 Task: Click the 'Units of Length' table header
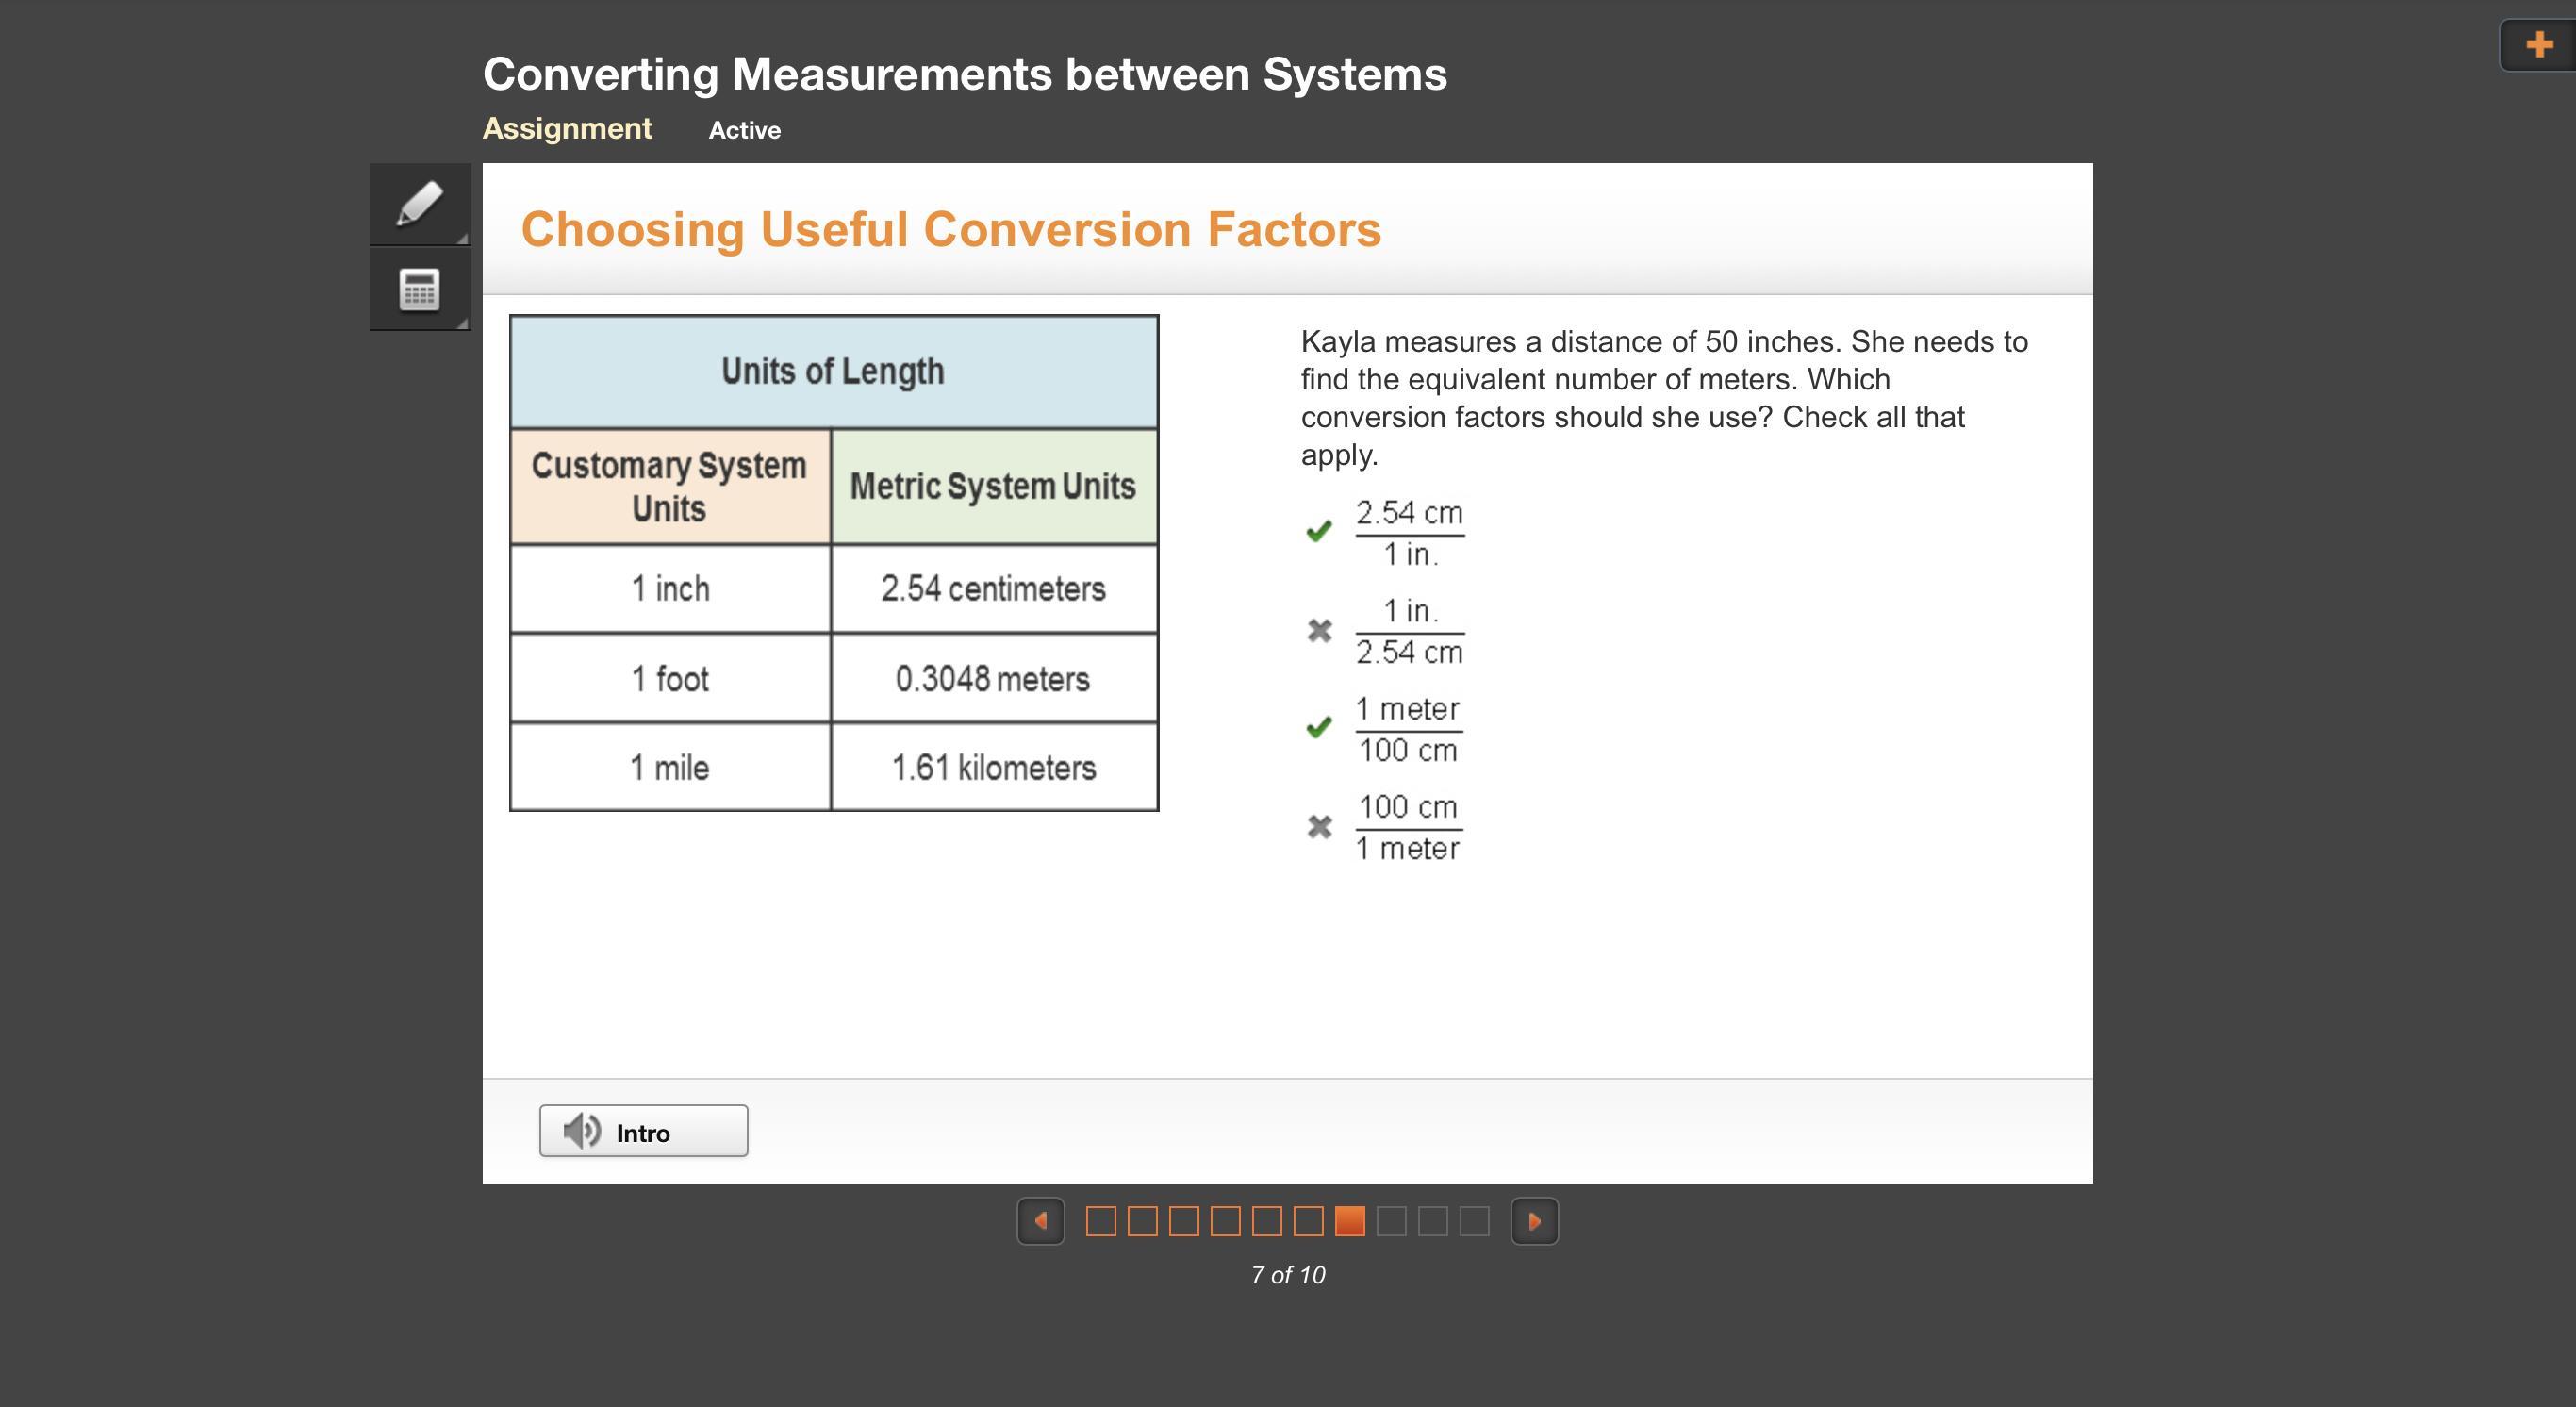[834, 372]
